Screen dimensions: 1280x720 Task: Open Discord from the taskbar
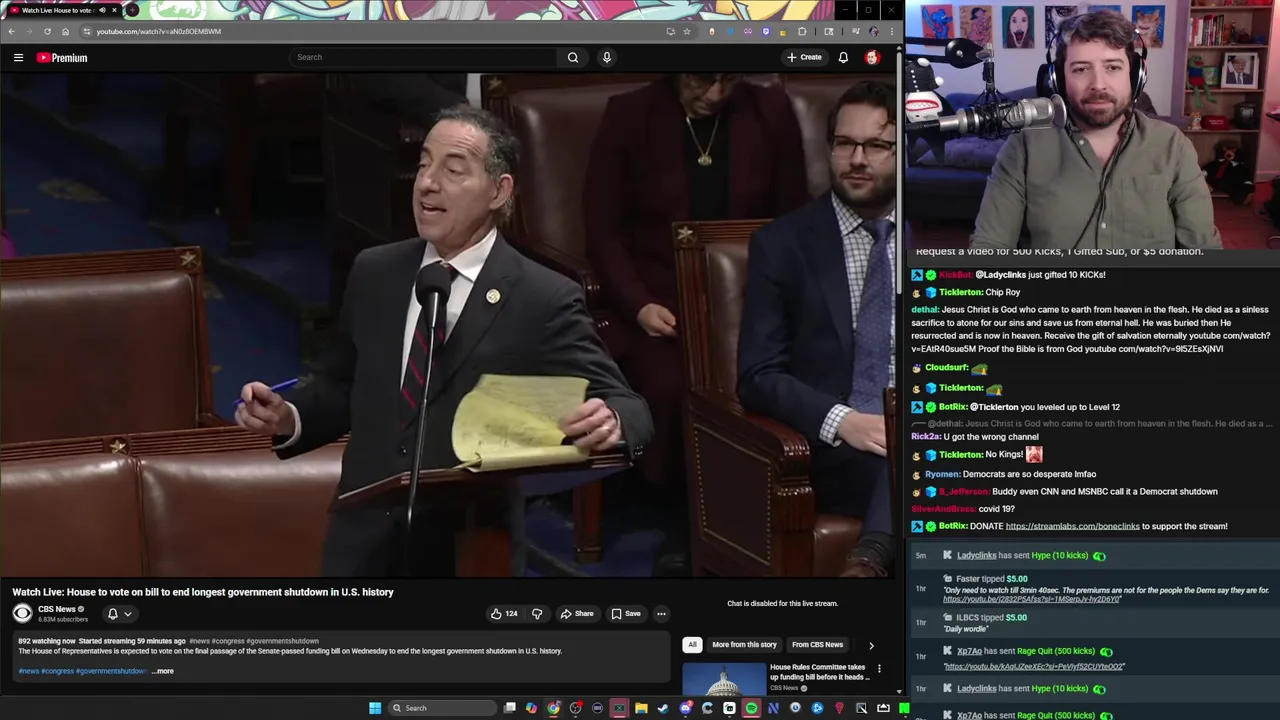click(x=685, y=708)
